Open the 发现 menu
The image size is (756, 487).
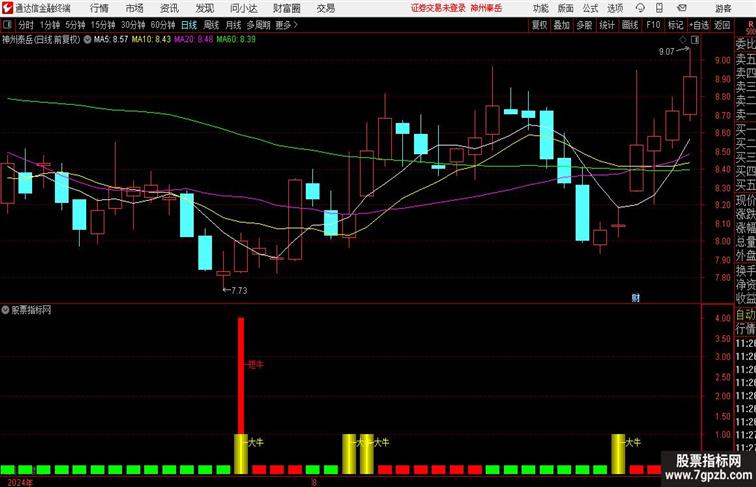tap(205, 8)
